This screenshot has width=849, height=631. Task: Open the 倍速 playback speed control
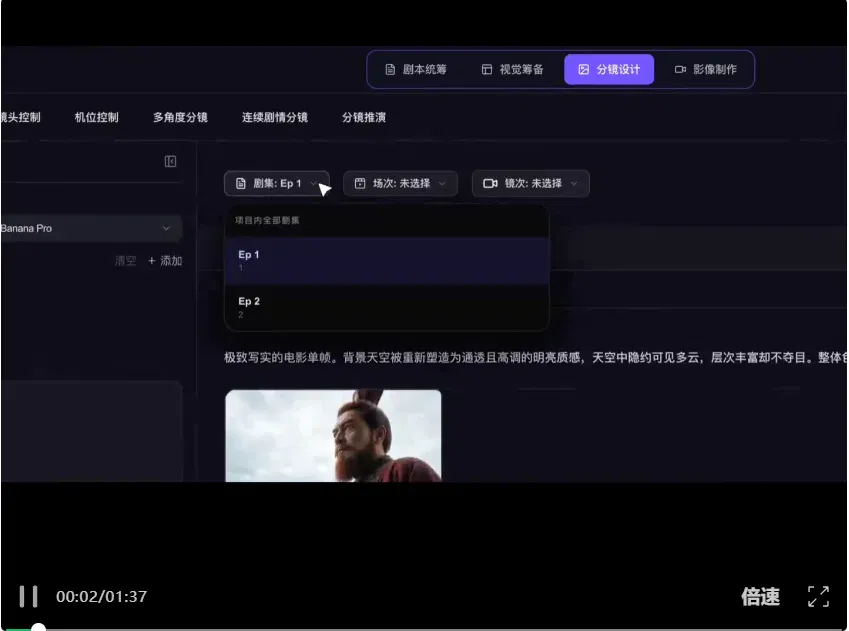click(760, 596)
